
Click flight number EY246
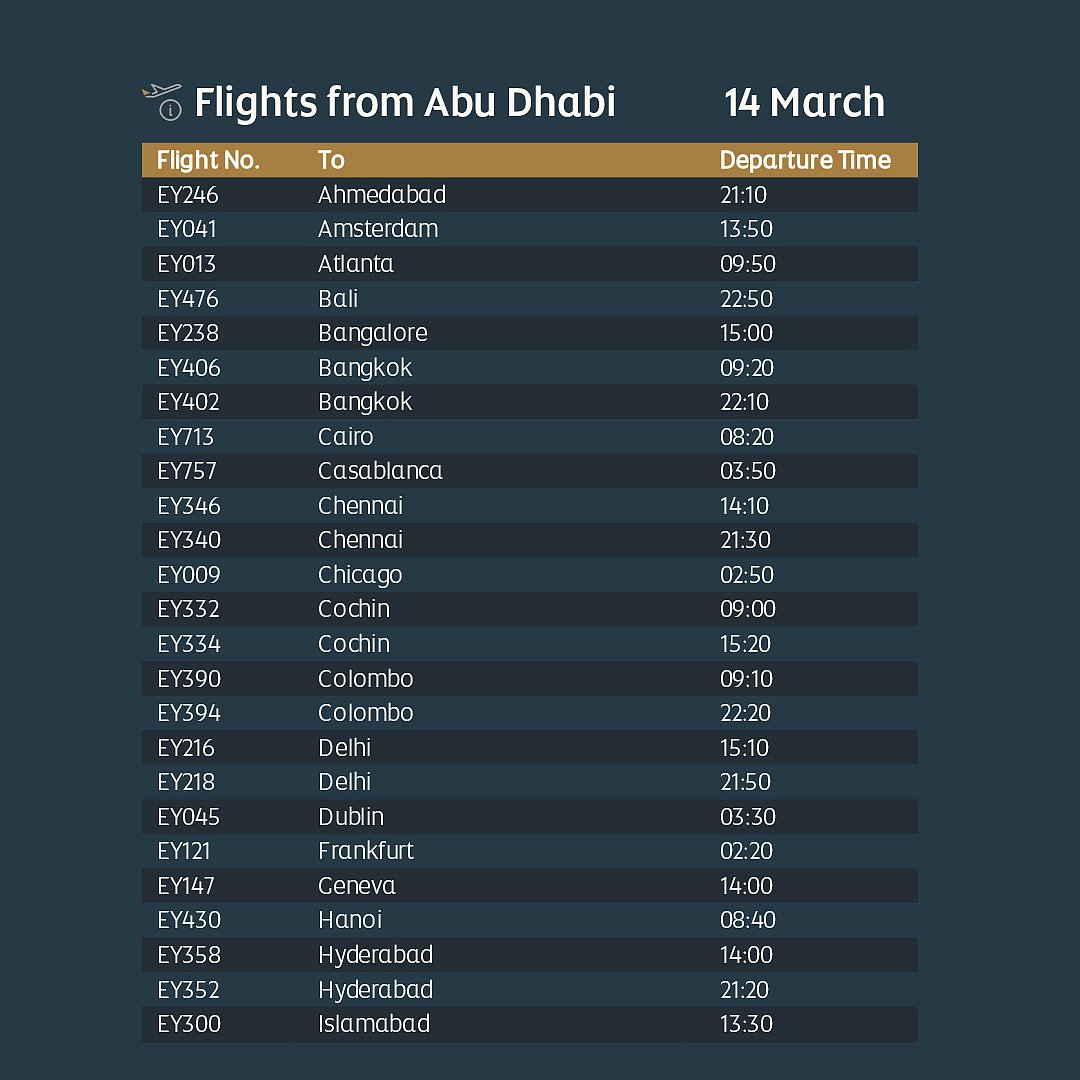pos(188,195)
